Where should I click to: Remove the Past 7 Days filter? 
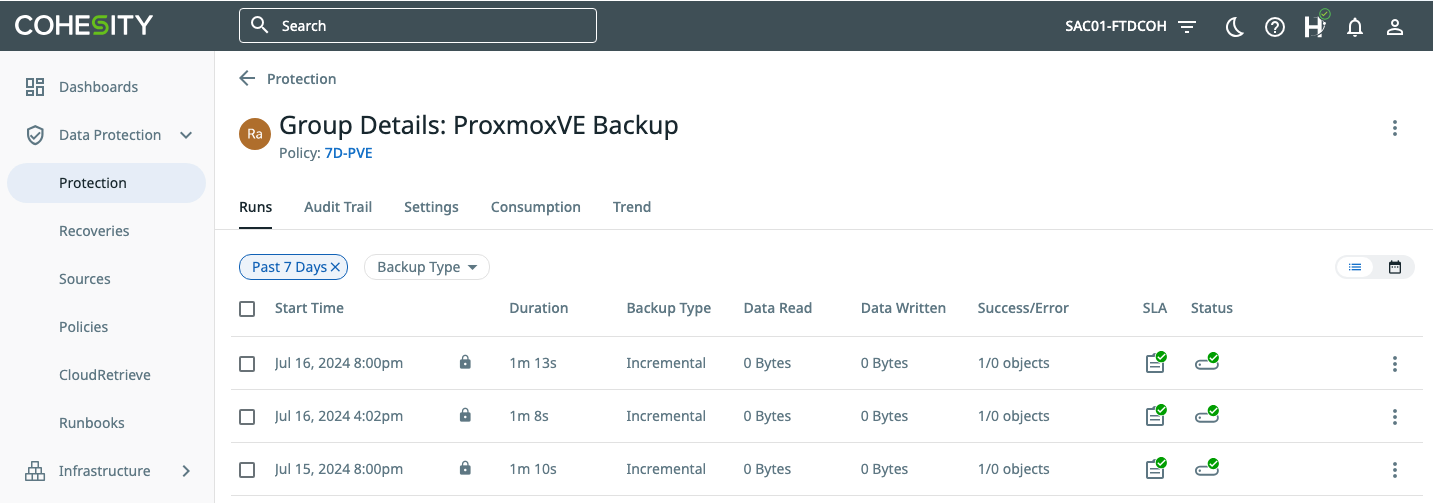click(336, 267)
